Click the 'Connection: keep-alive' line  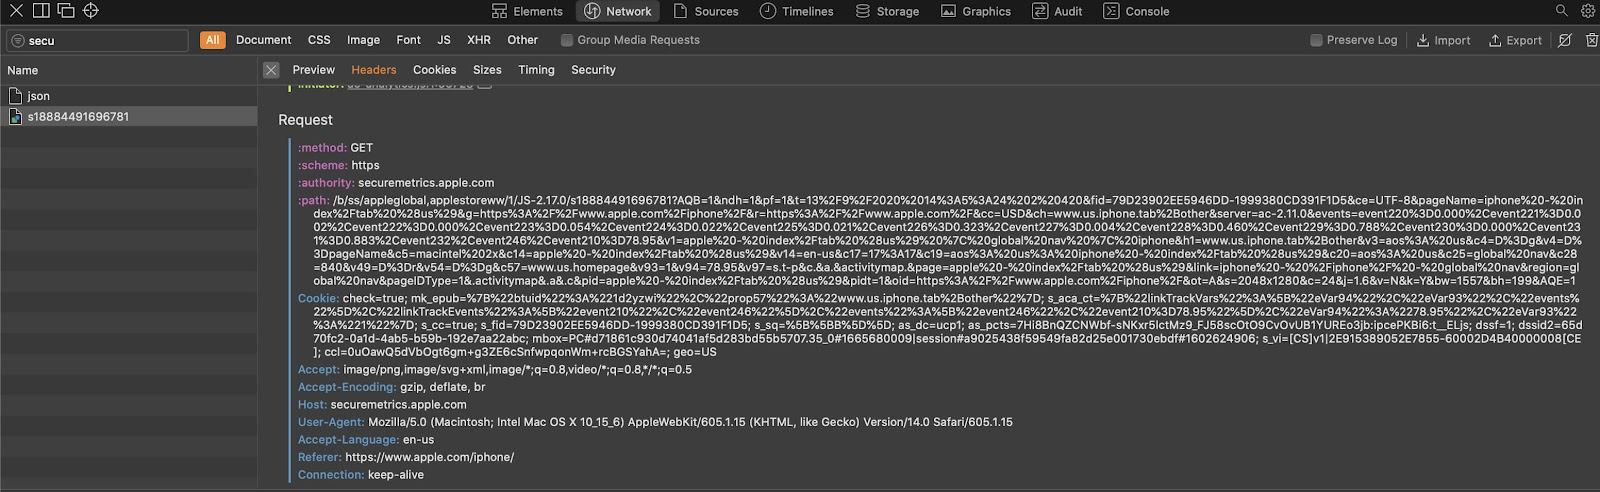point(360,475)
